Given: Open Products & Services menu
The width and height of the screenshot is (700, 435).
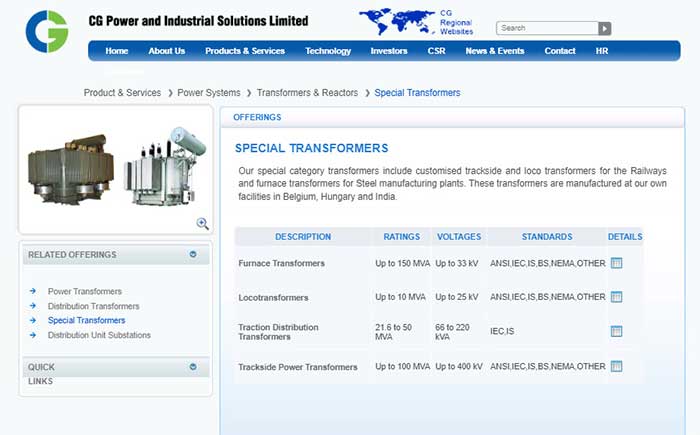Looking at the screenshot, I should [x=245, y=51].
